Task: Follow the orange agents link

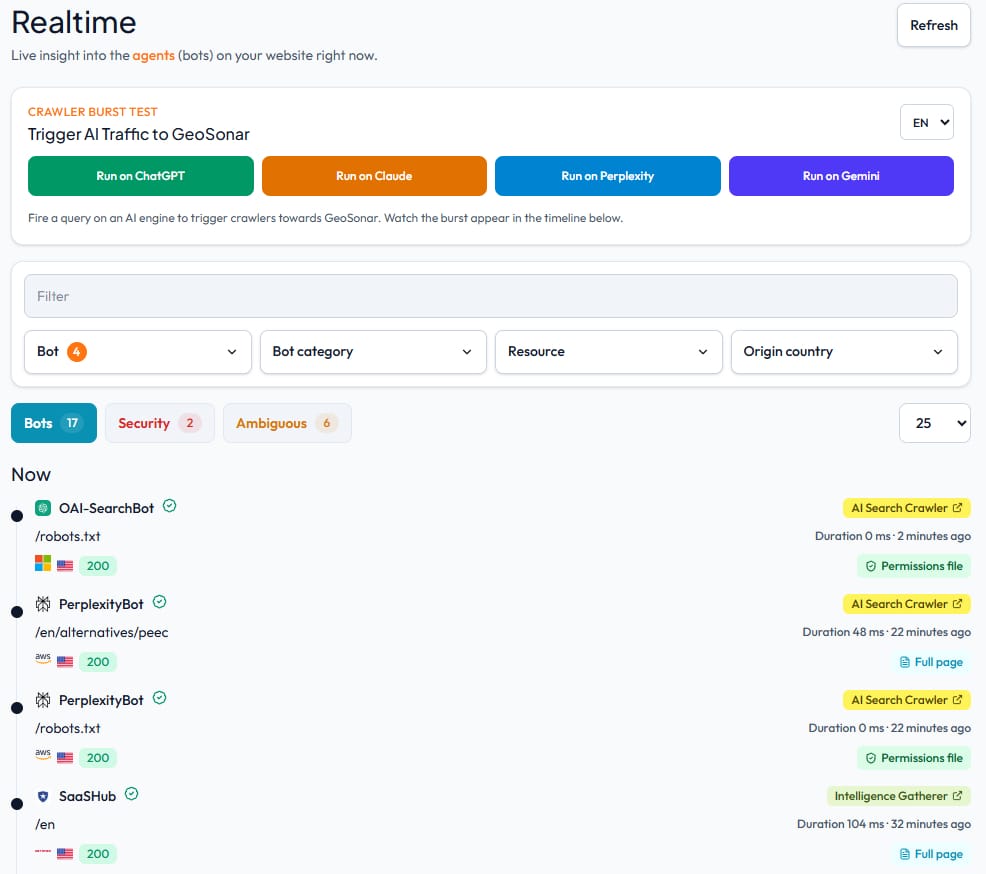Action: point(153,55)
